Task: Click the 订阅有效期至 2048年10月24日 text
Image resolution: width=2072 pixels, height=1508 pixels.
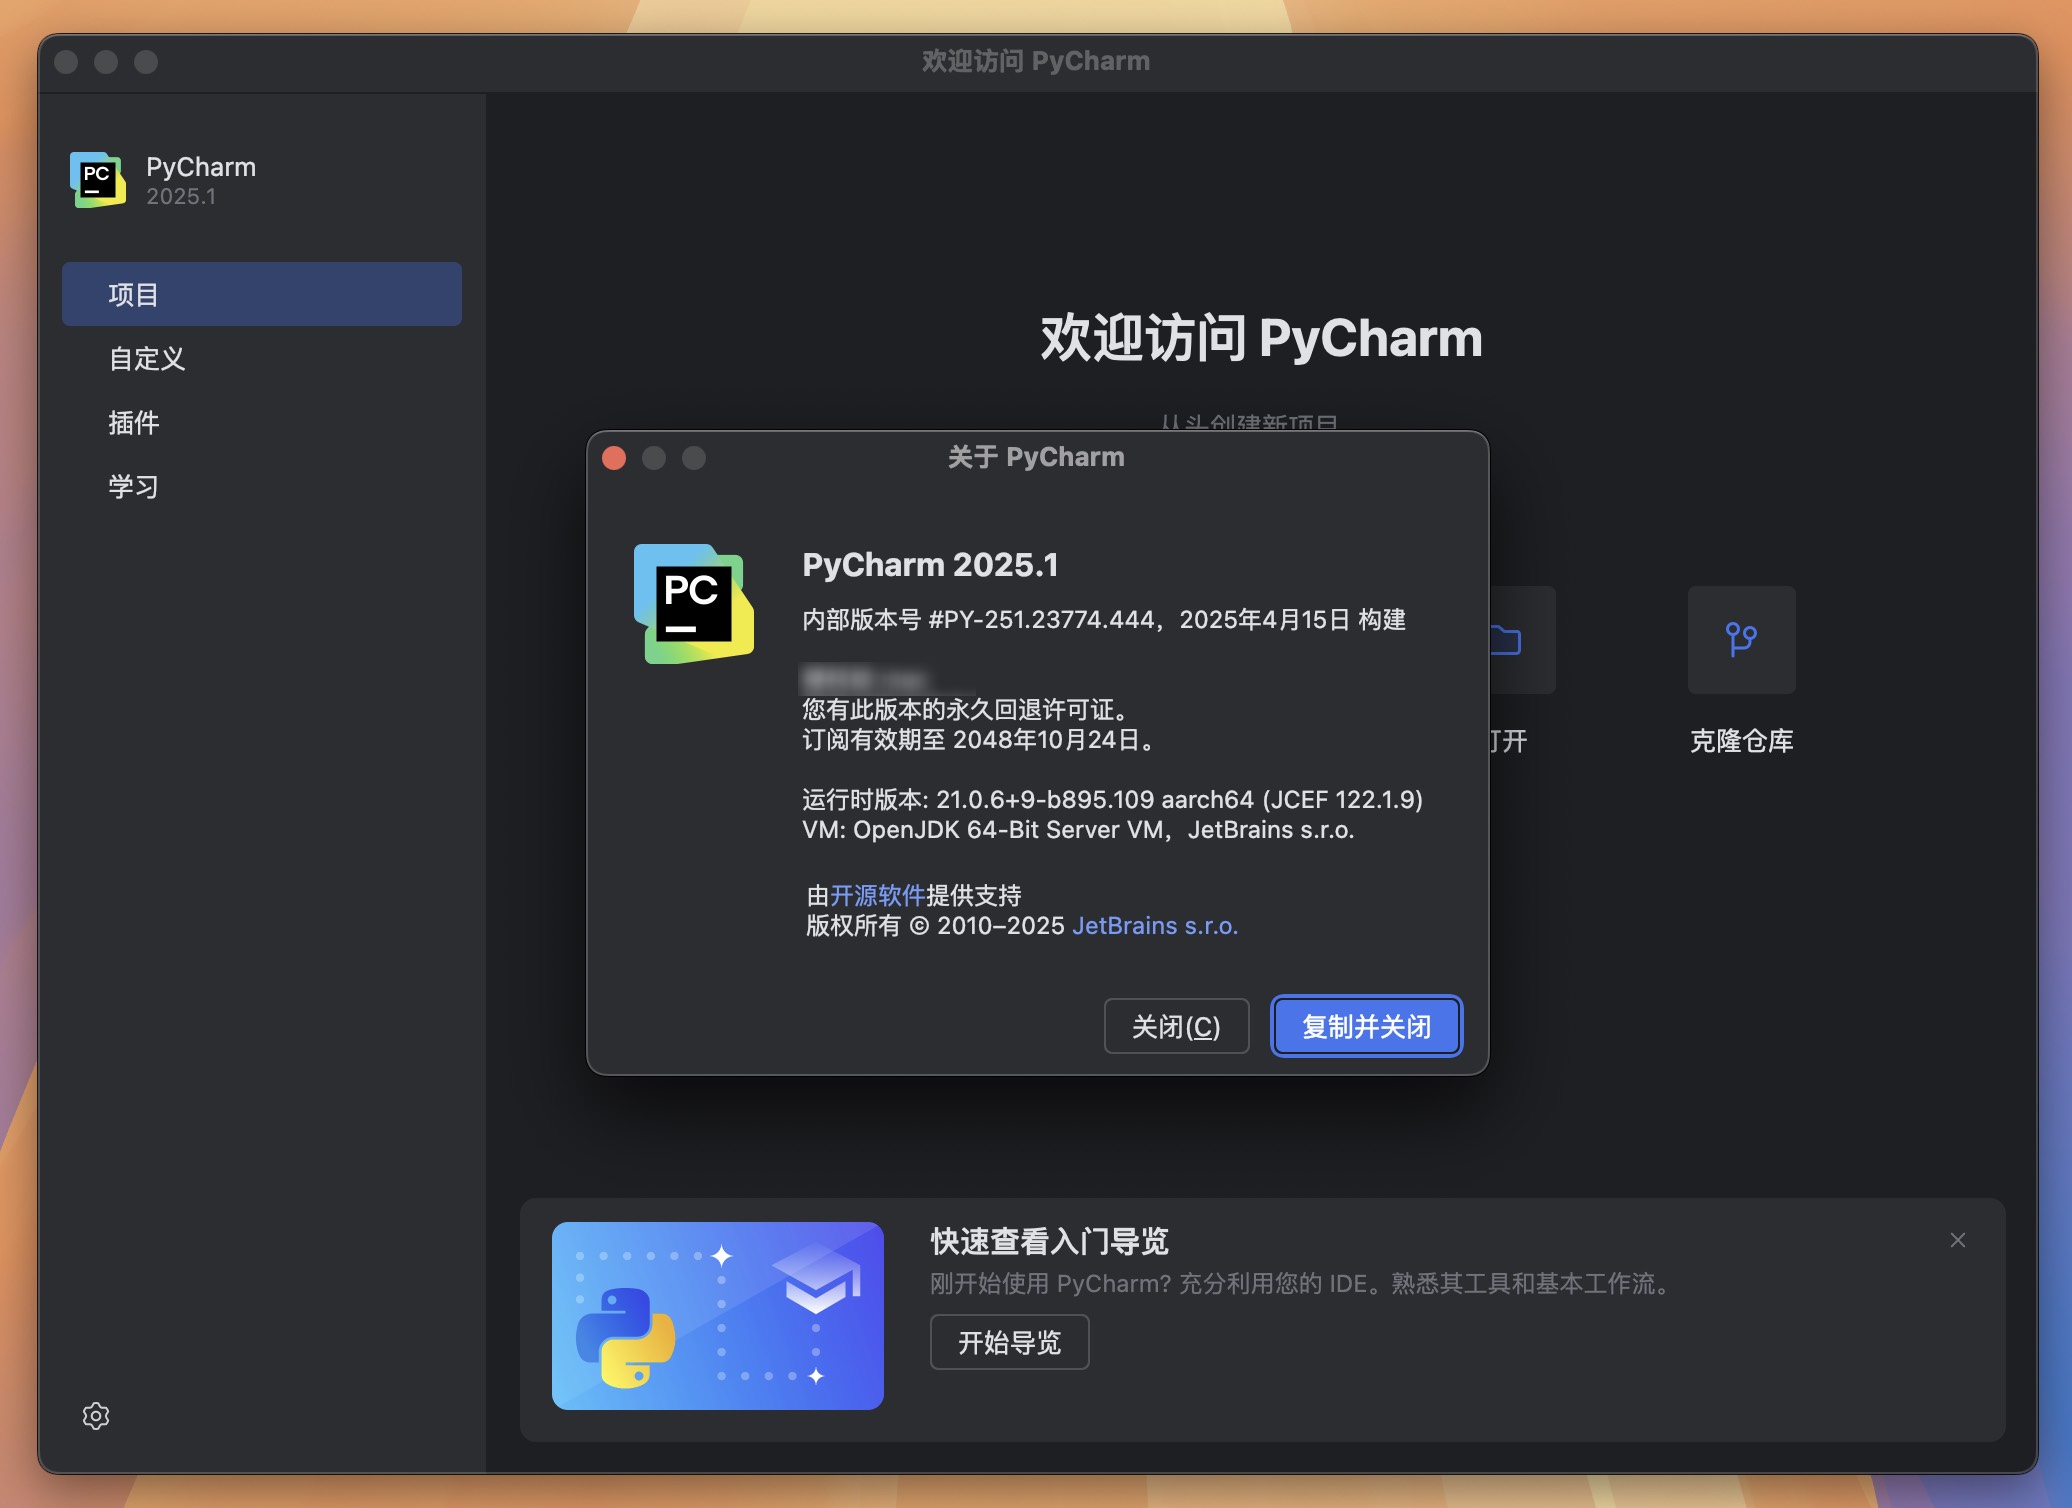Action: coord(980,740)
